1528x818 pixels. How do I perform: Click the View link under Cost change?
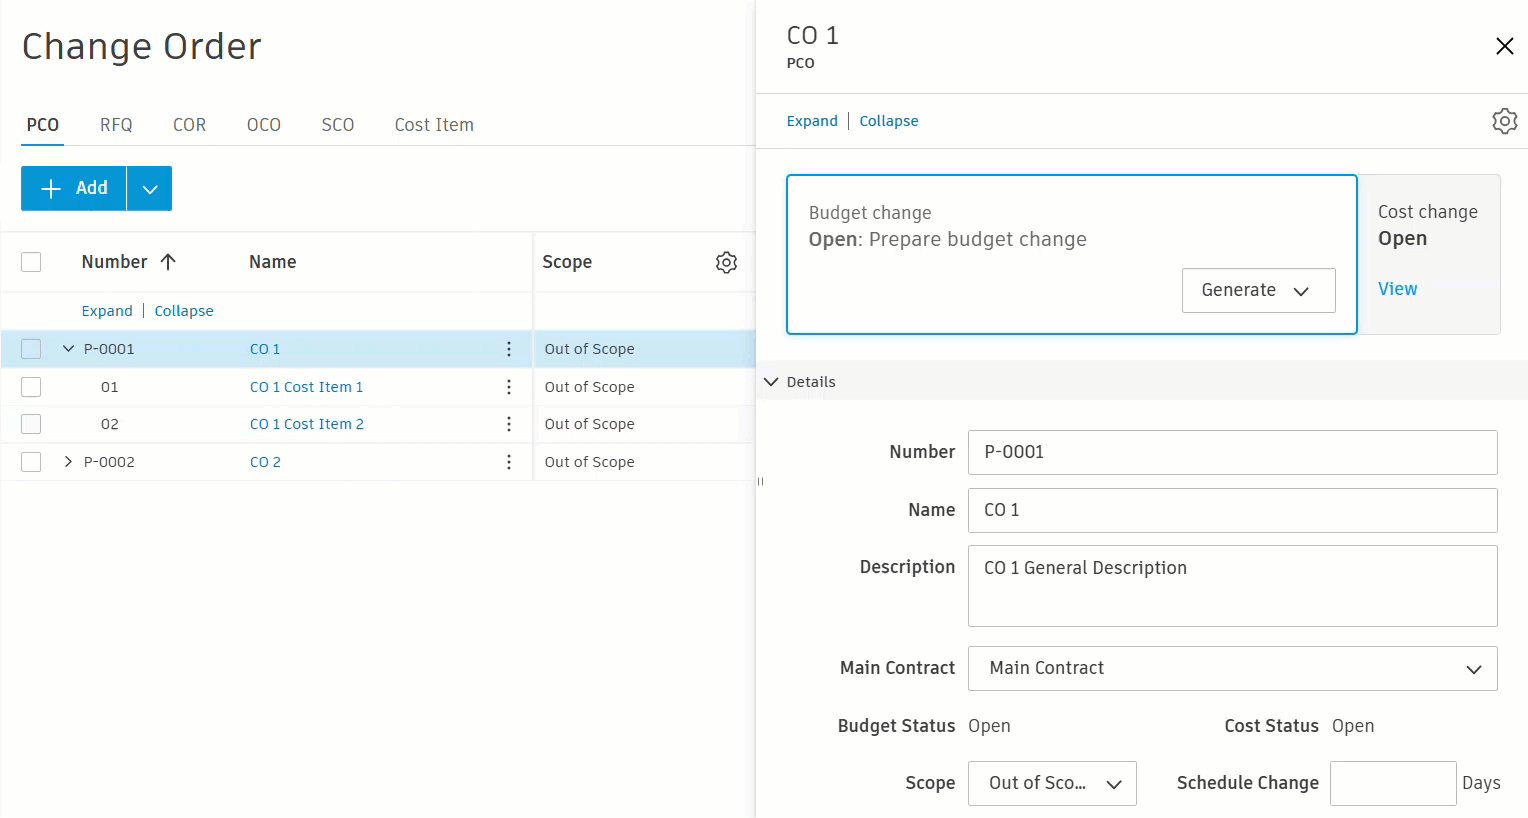[1397, 289]
